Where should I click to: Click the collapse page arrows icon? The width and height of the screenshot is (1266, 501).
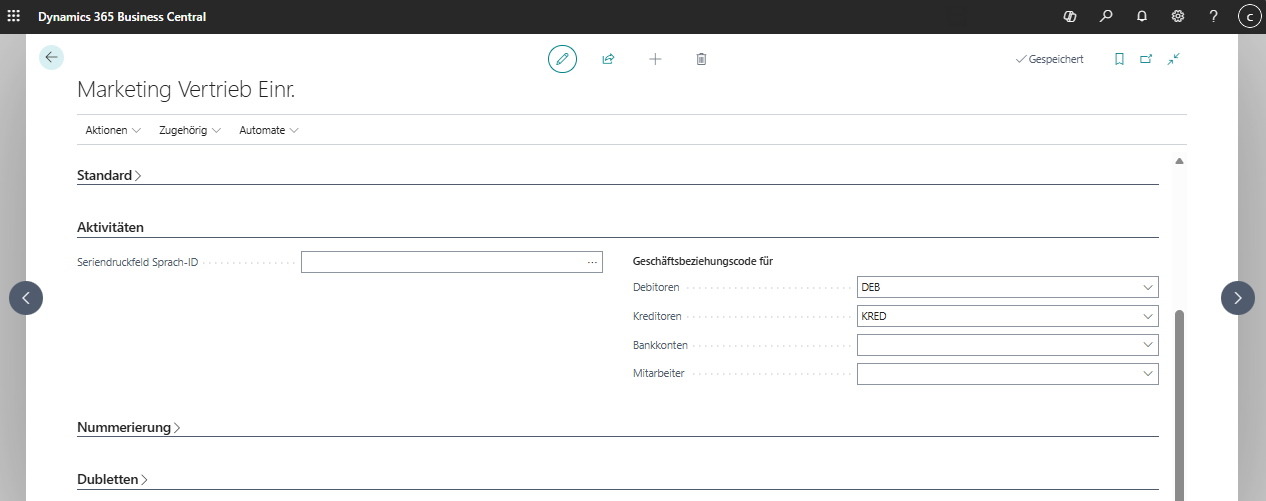point(1174,59)
